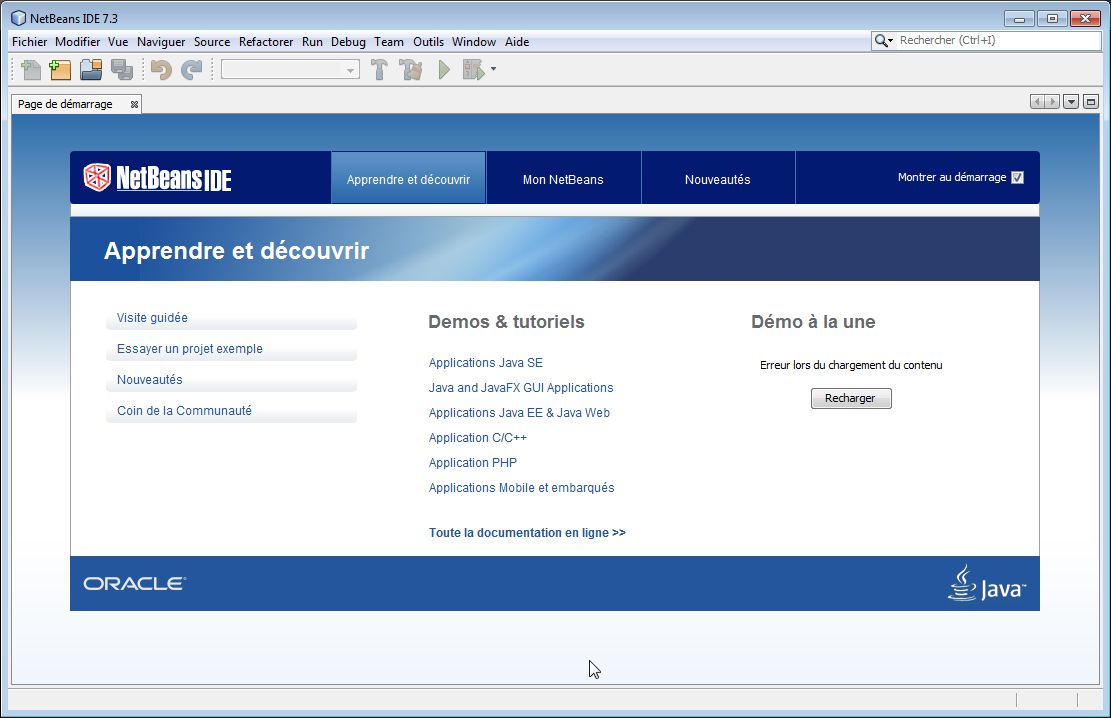This screenshot has height=718, width=1111.
Task: Open the Run menu
Action: click(x=312, y=42)
